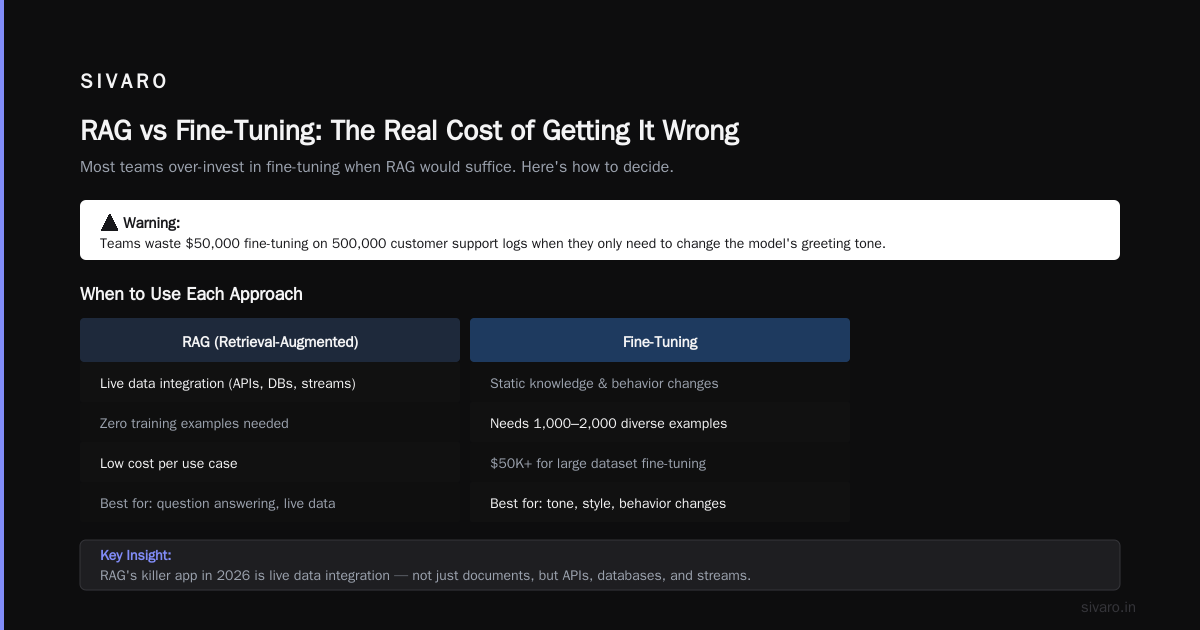Click the headline 'RAG vs Fine-Tuning: The Real Cost'

[x=410, y=131]
